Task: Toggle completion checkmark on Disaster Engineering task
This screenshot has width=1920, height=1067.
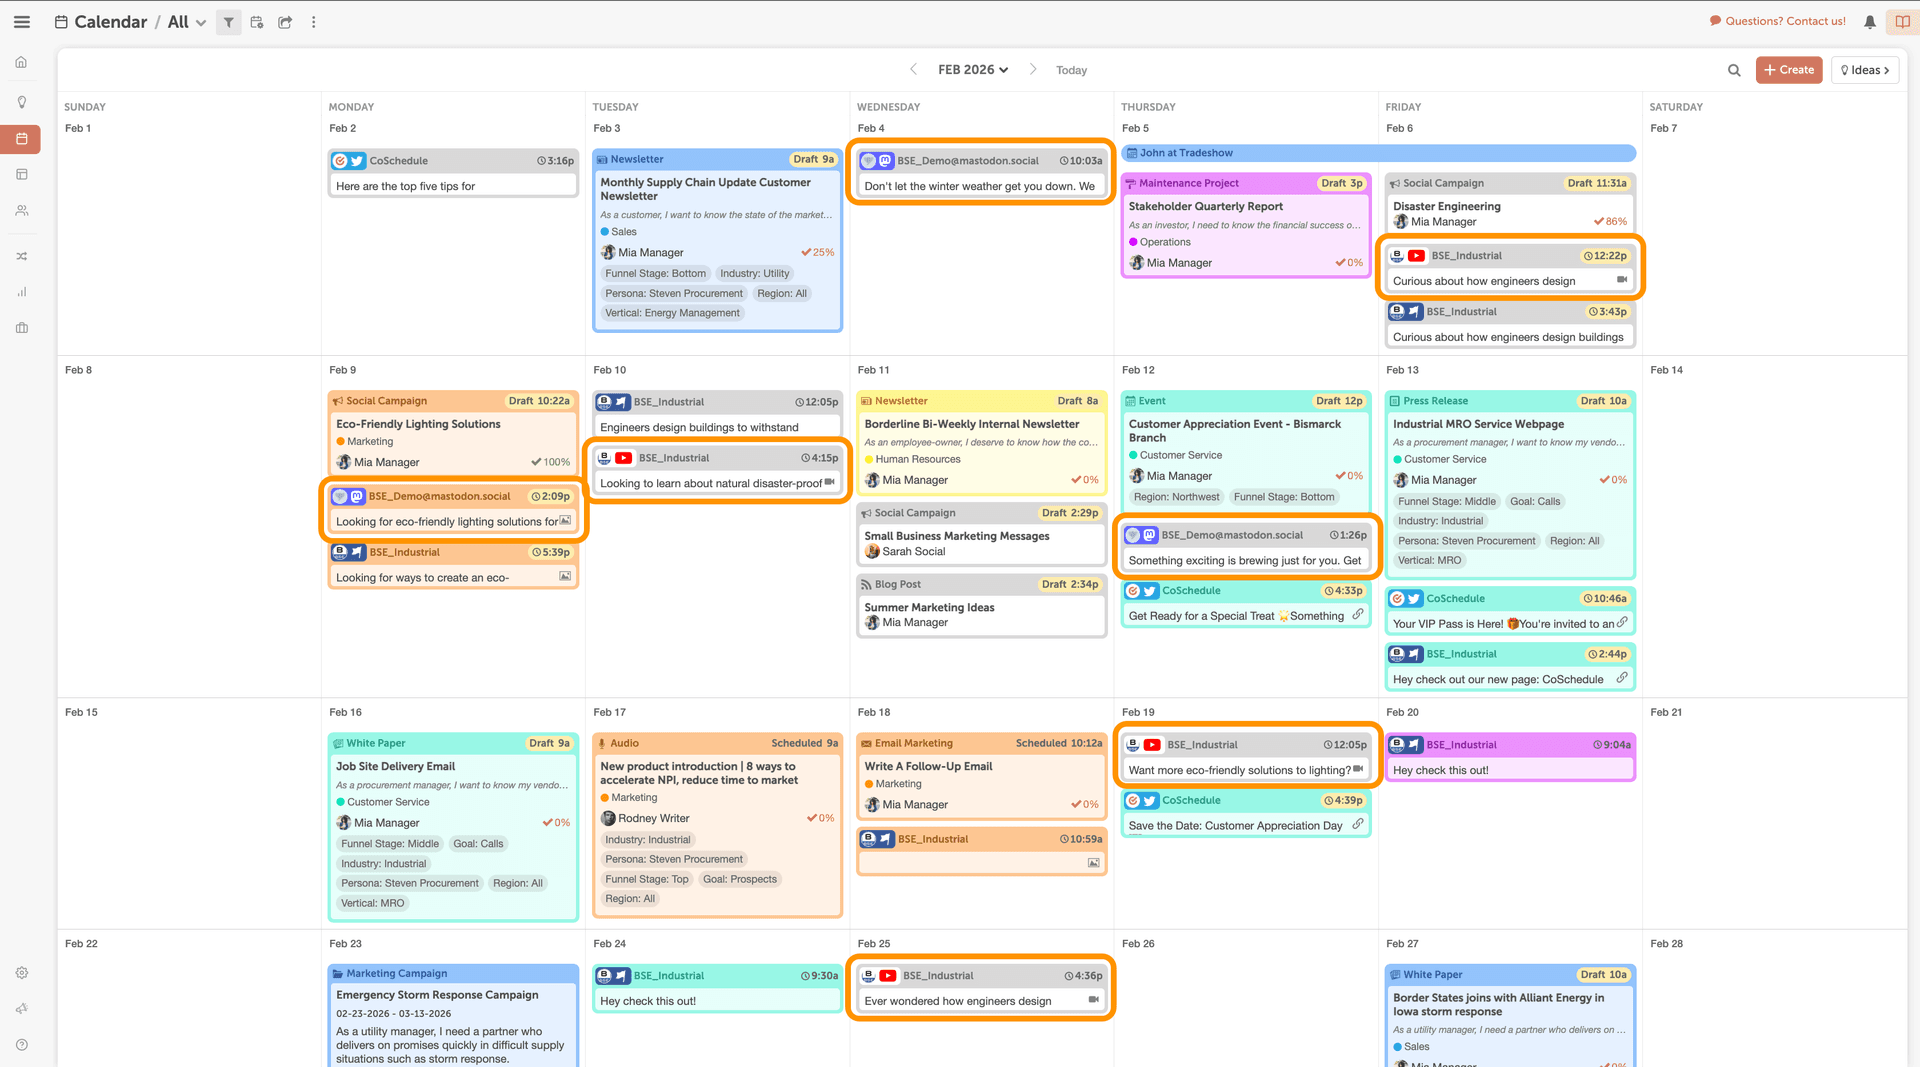Action: point(1601,221)
